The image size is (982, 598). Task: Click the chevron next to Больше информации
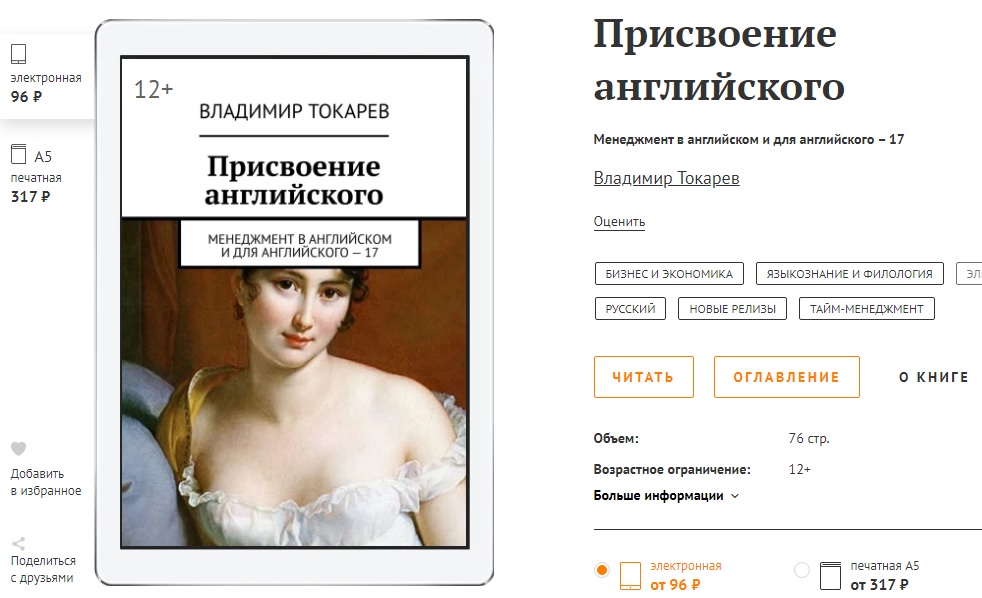tap(735, 496)
